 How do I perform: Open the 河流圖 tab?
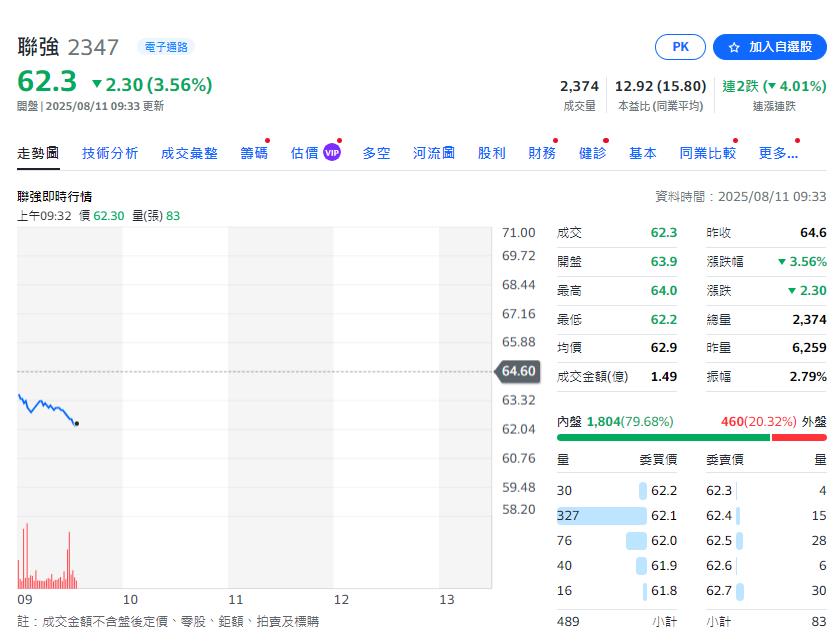[x=433, y=153]
